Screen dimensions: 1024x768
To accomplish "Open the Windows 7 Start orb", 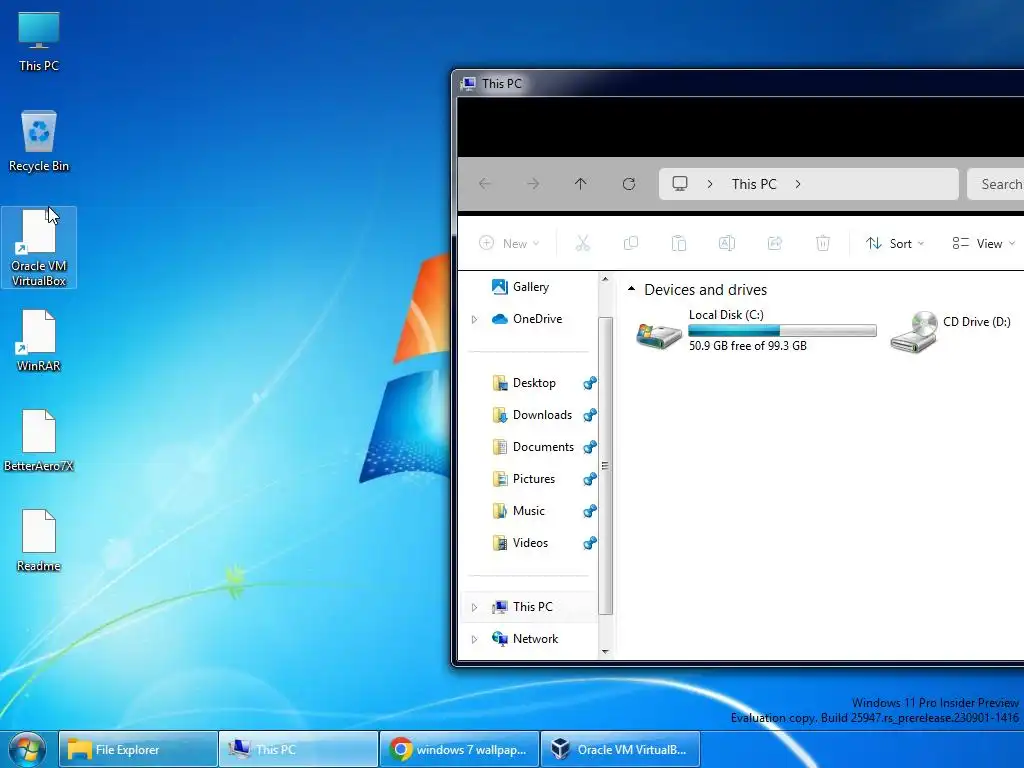I will tap(27, 750).
